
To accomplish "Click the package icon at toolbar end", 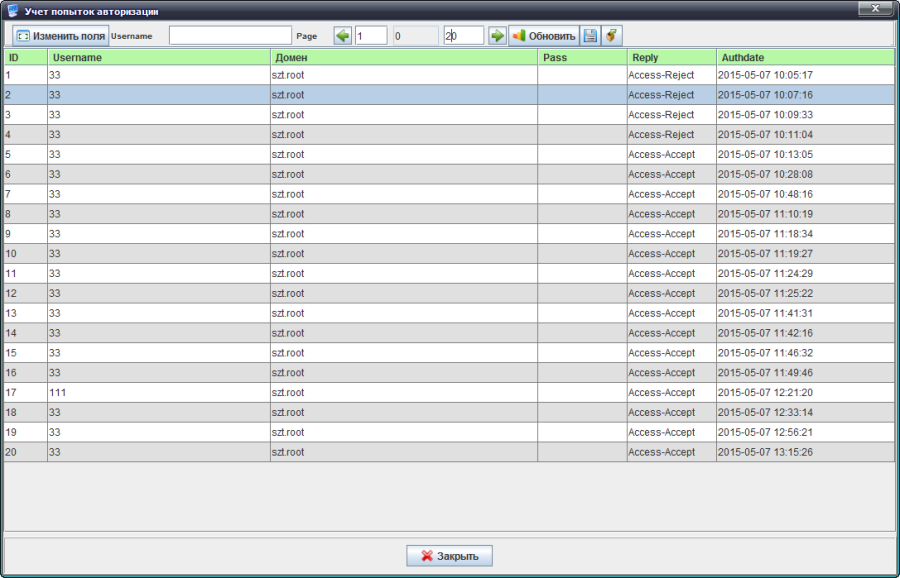I will (x=612, y=36).
